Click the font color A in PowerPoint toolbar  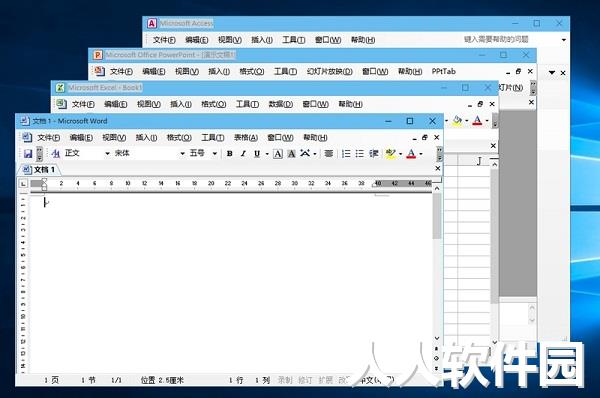[x=477, y=121]
